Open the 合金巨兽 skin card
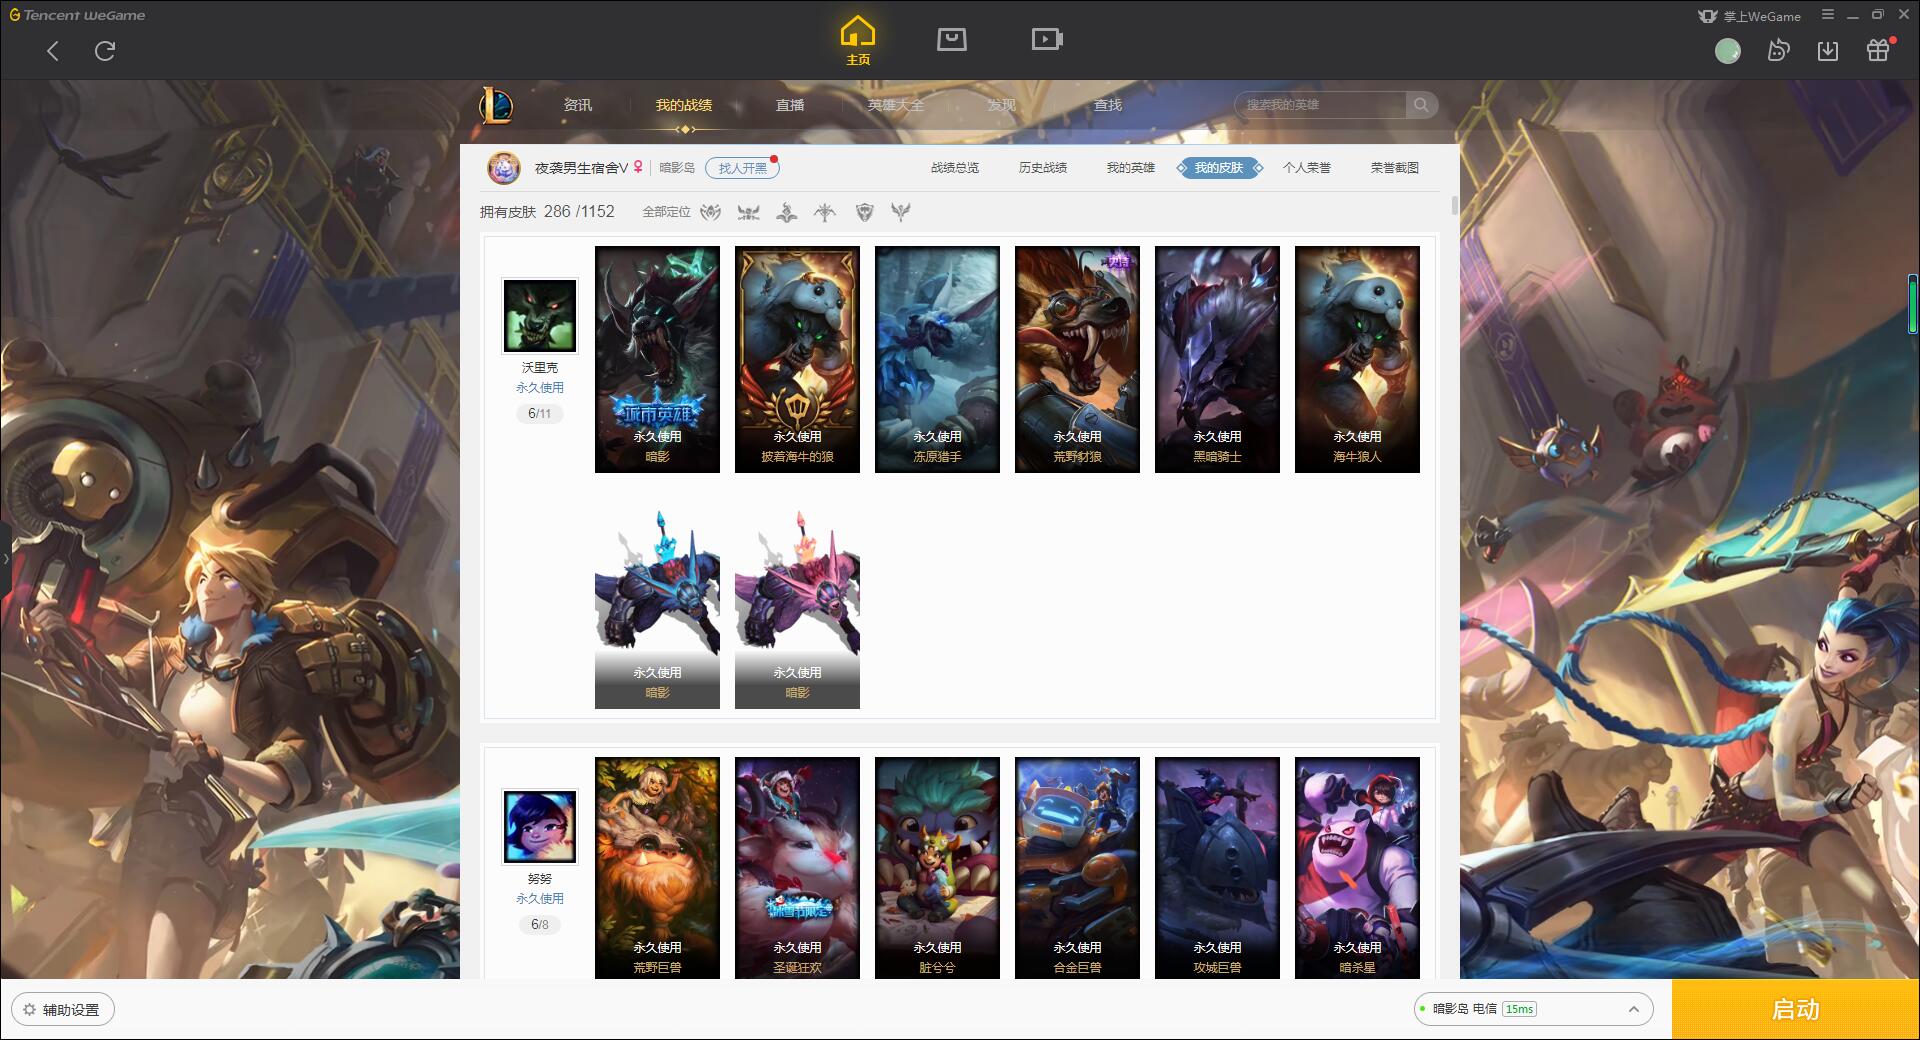Viewport: 1920px width, 1040px height. pos(1077,868)
